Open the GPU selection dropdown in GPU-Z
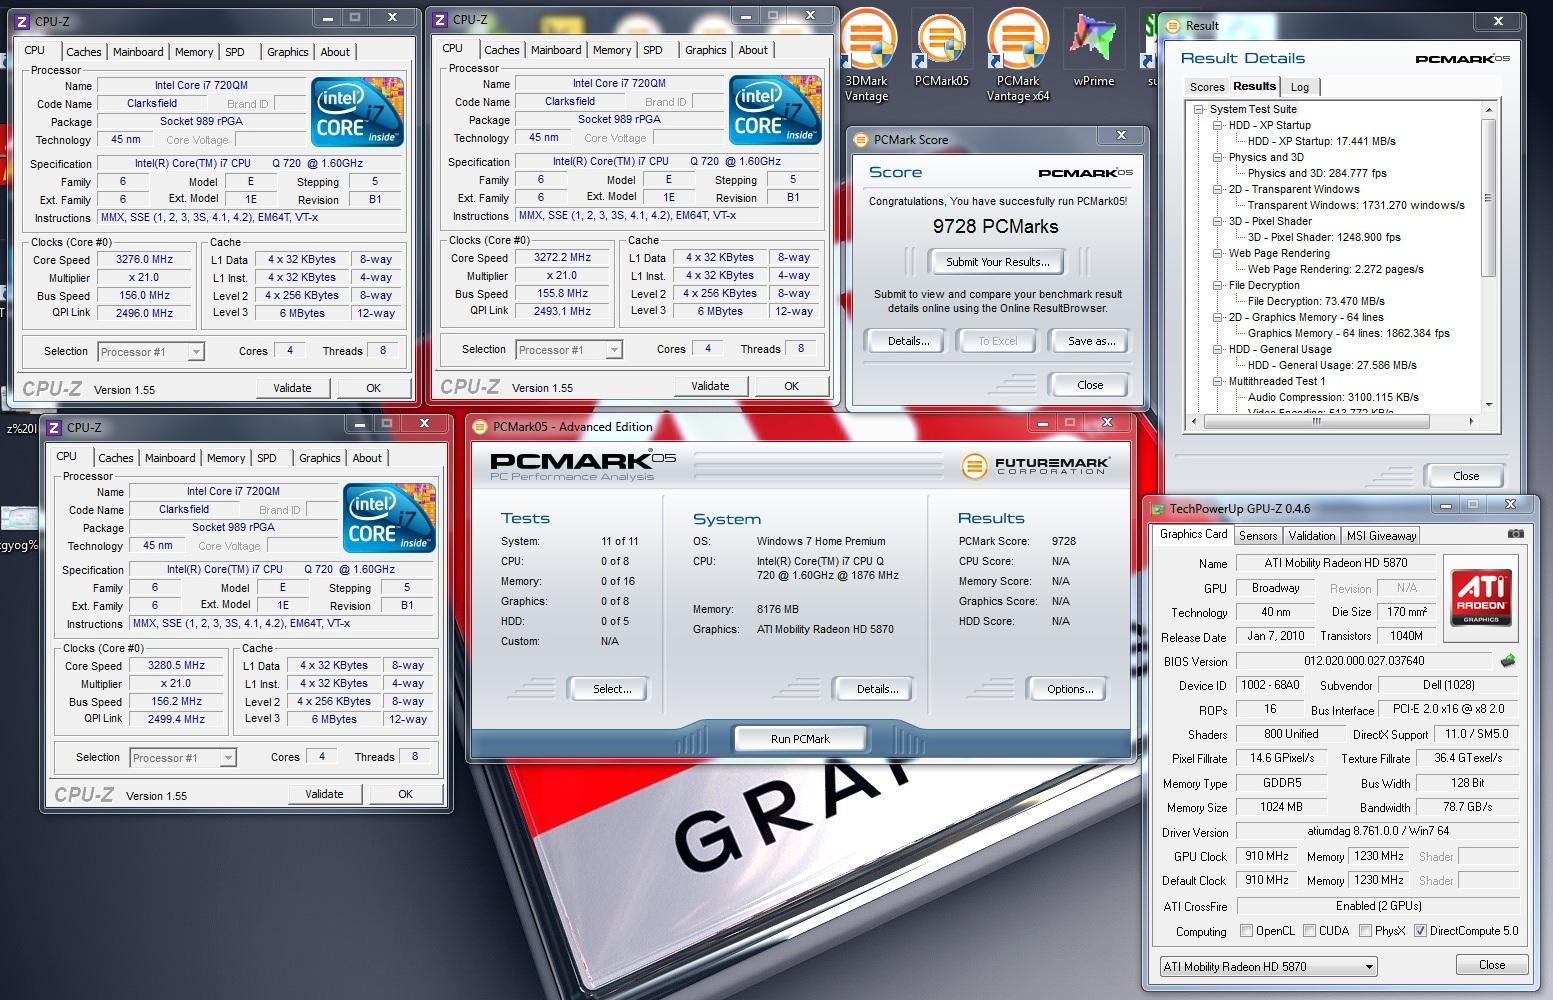 [1268, 967]
